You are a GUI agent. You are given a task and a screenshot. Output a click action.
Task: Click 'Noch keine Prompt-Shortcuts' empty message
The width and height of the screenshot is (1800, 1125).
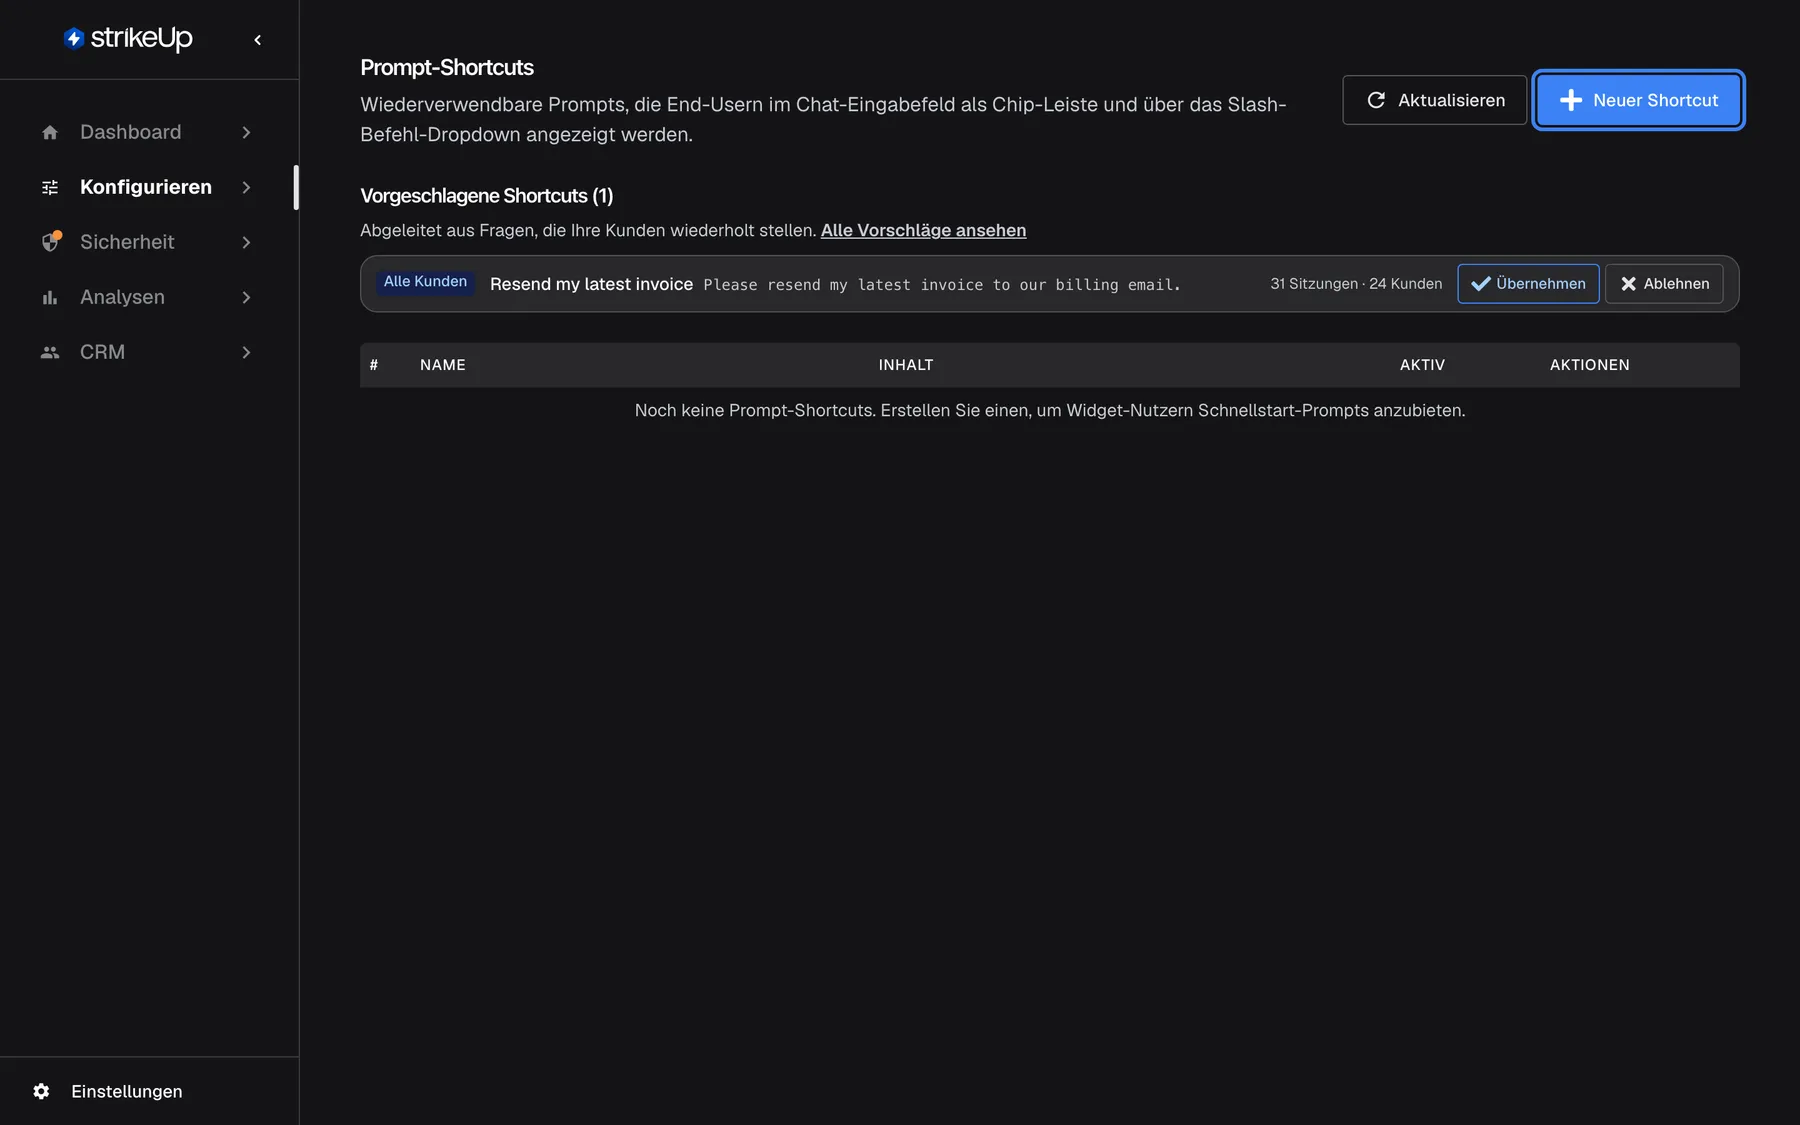point(1050,410)
